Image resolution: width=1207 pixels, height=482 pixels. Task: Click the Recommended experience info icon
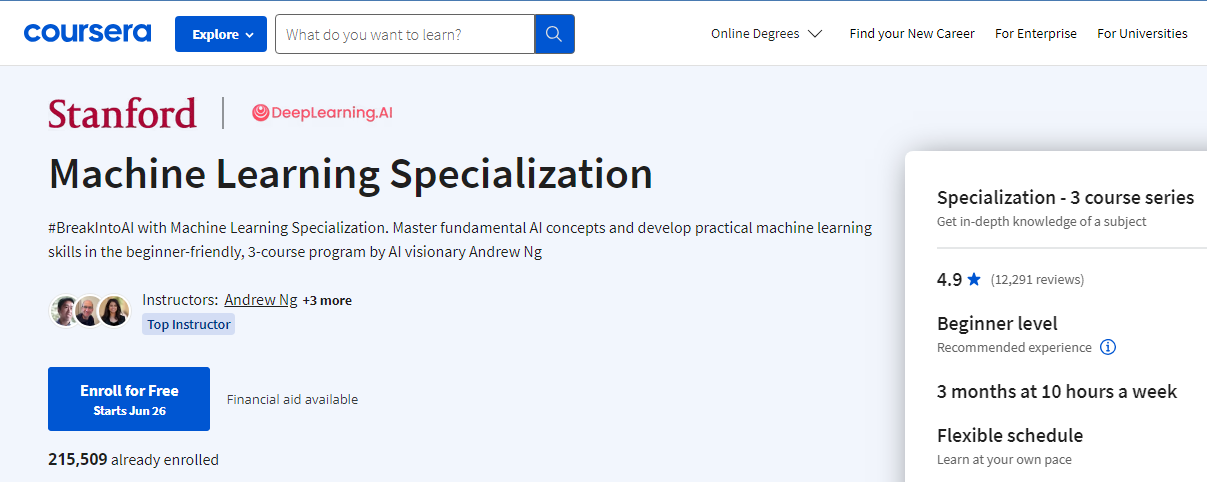pos(1107,347)
